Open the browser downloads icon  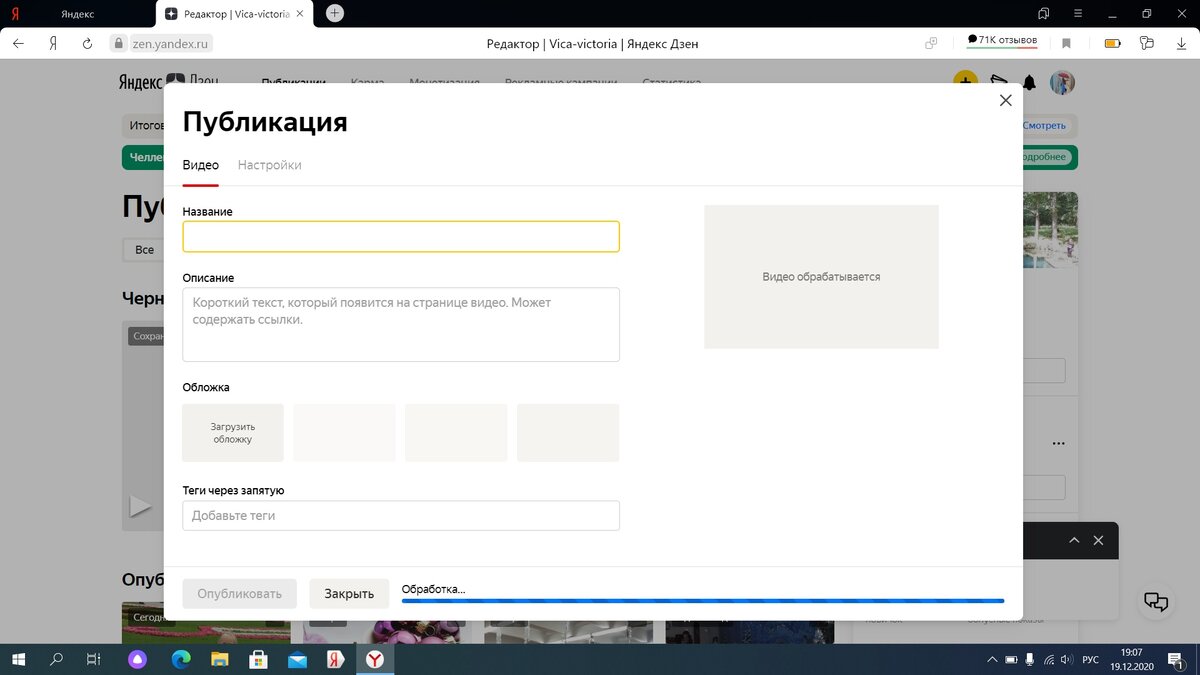1180,43
